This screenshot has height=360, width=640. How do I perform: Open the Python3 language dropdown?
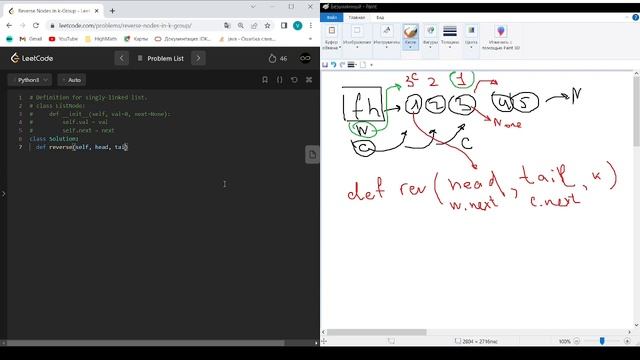(x=30, y=80)
